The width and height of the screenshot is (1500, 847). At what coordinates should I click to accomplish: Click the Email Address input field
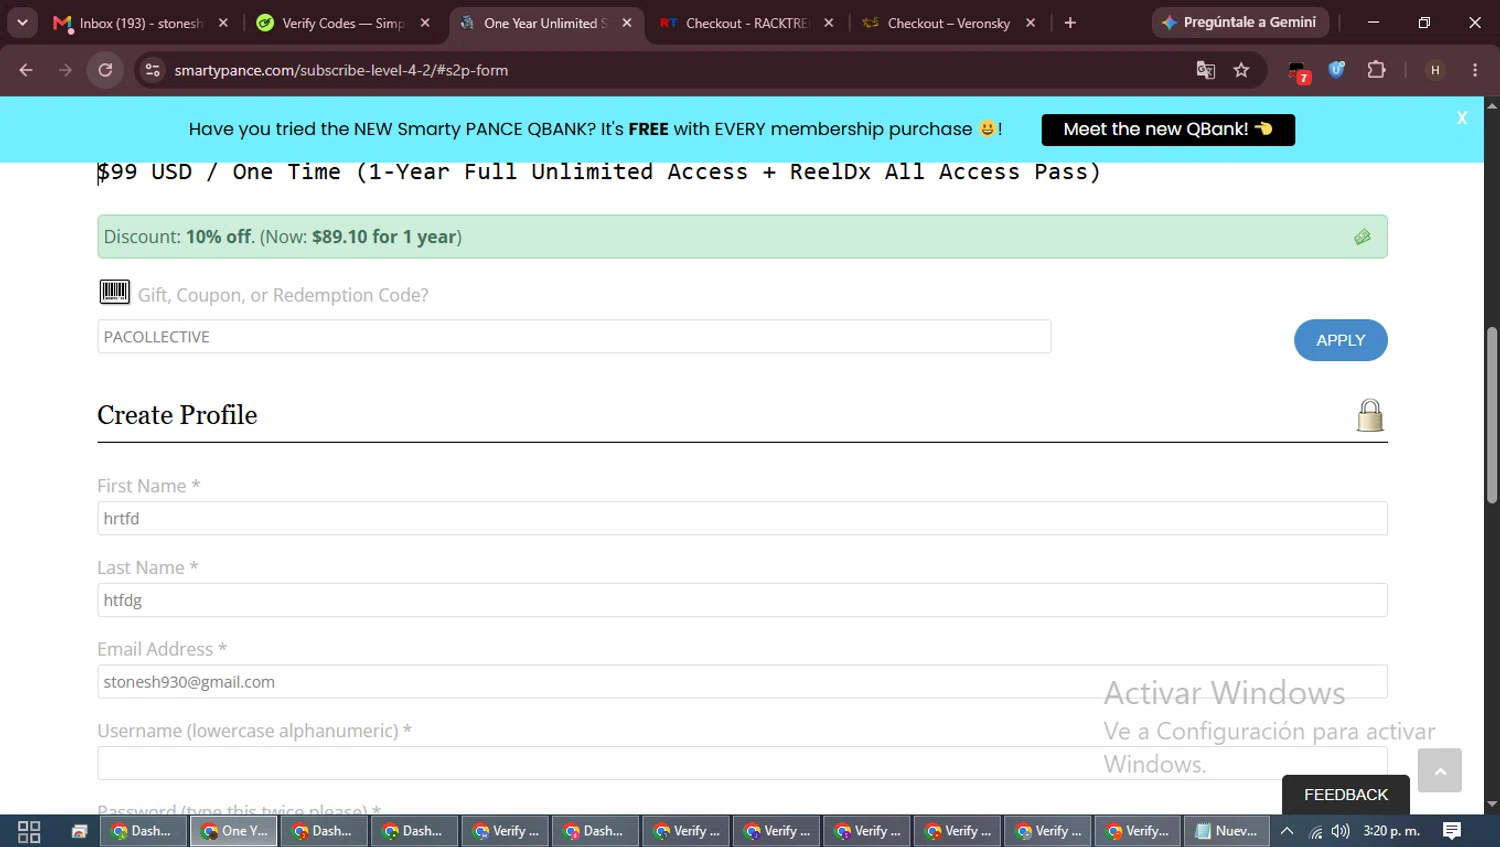click(742, 682)
